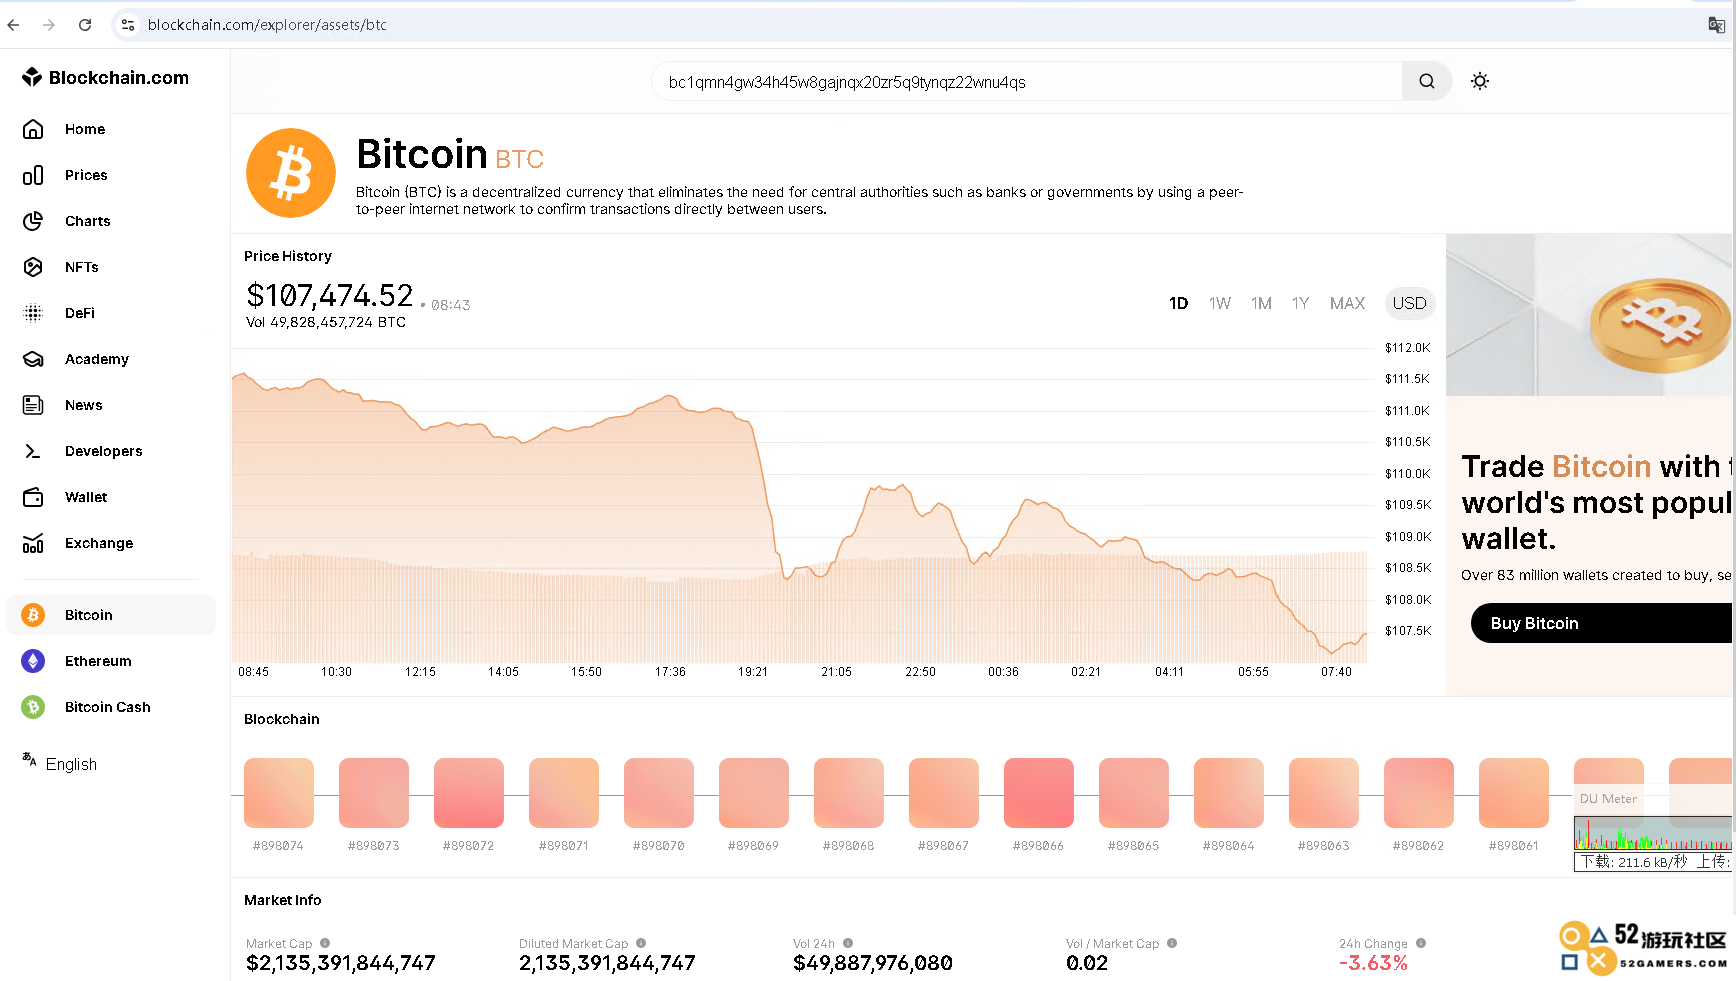
Task: Open block #898061 tile
Action: [1514, 793]
